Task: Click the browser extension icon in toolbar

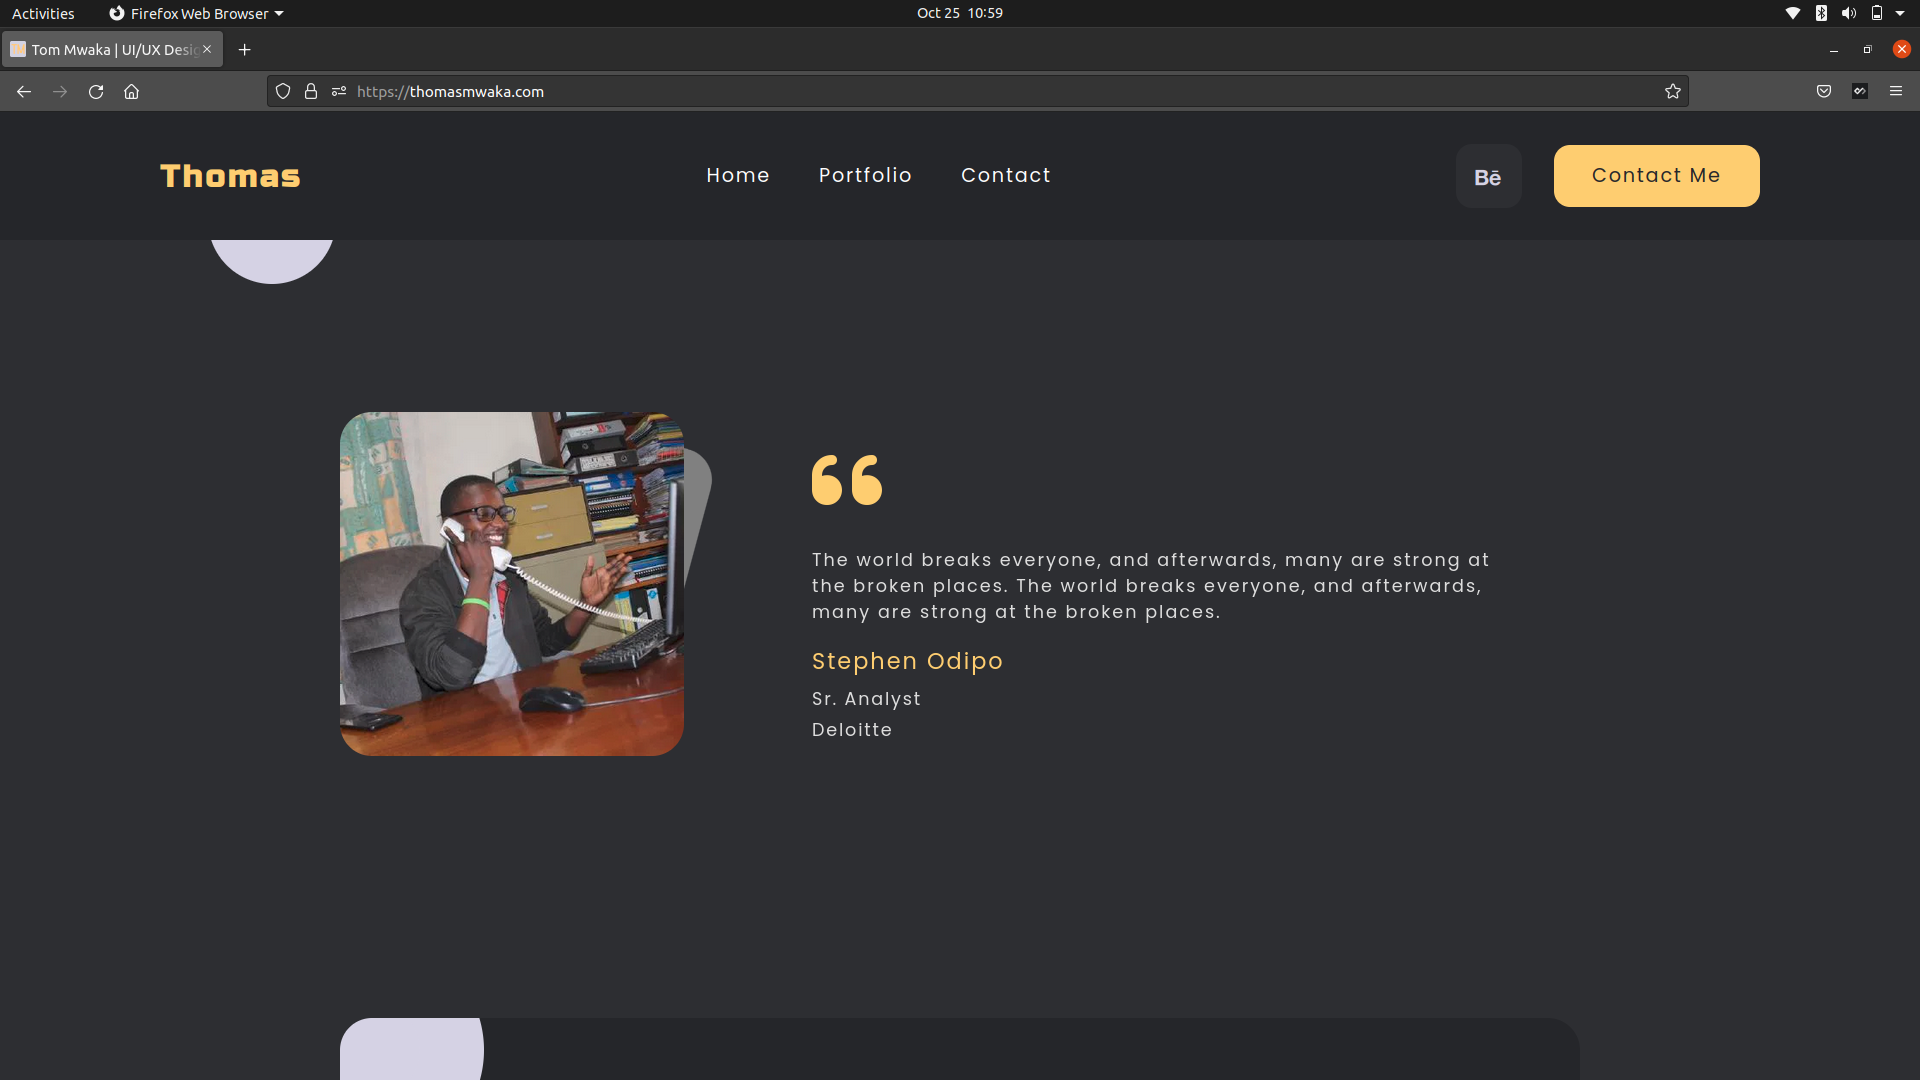Action: [x=1860, y=91]
